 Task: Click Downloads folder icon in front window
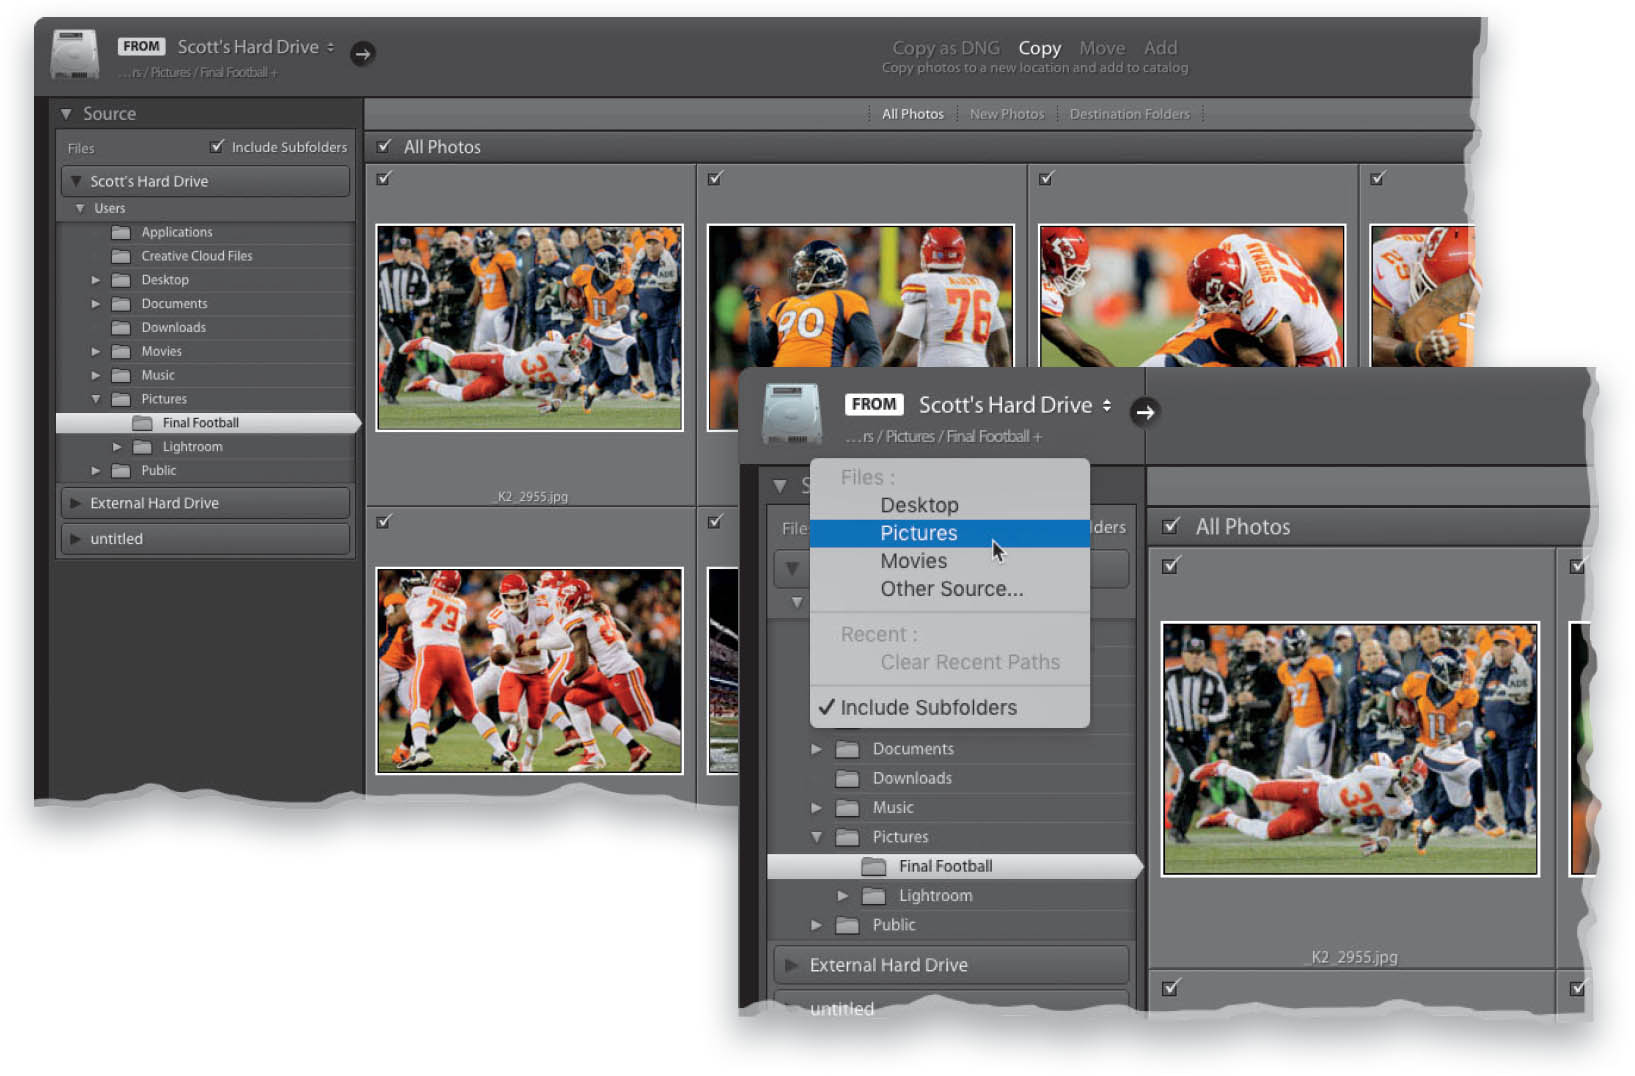coord(848,778)
